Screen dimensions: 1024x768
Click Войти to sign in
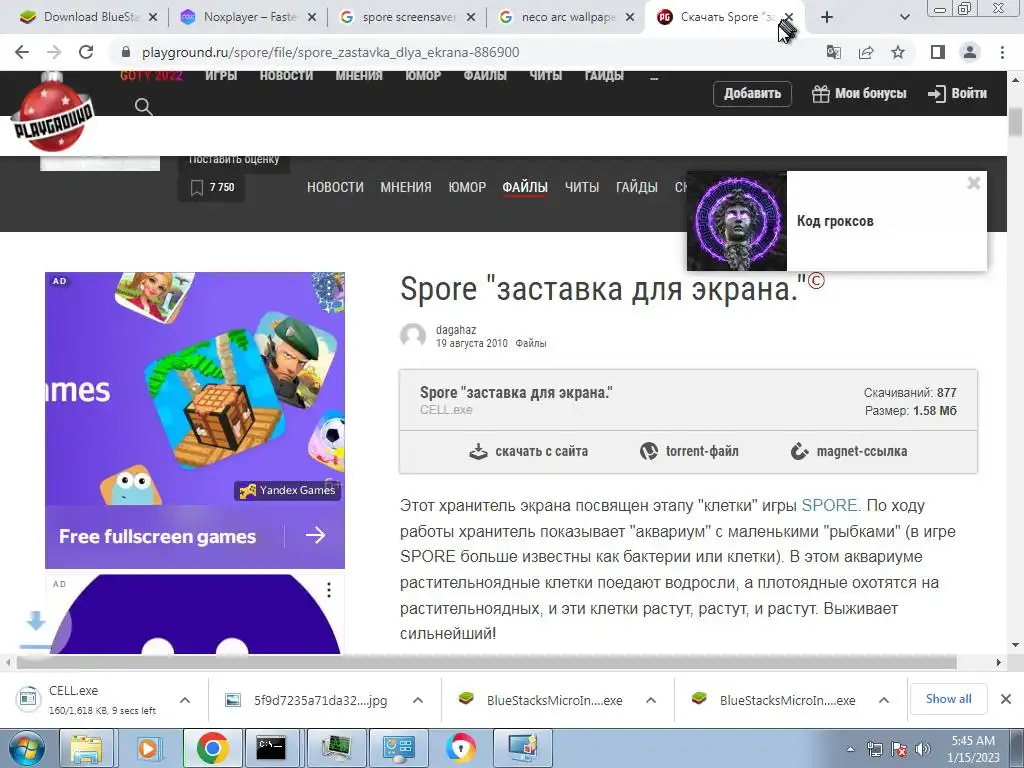coord(957,93)
